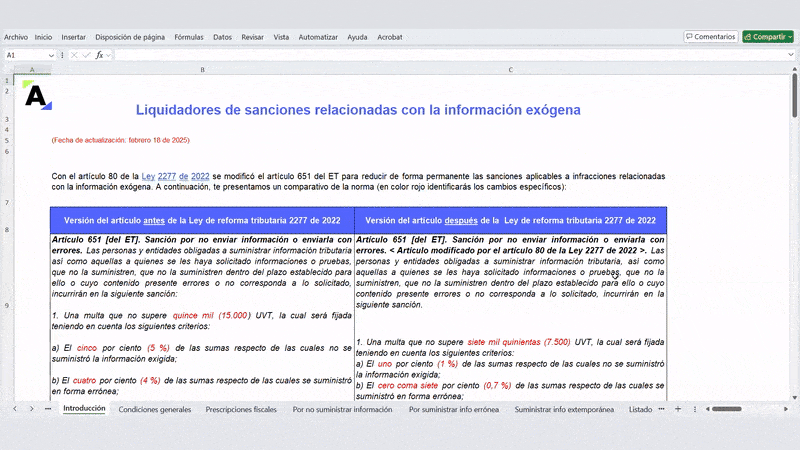The image size is (800, 450).
Task: Click header 'Versión del artículo antes'
Action: 202,220
